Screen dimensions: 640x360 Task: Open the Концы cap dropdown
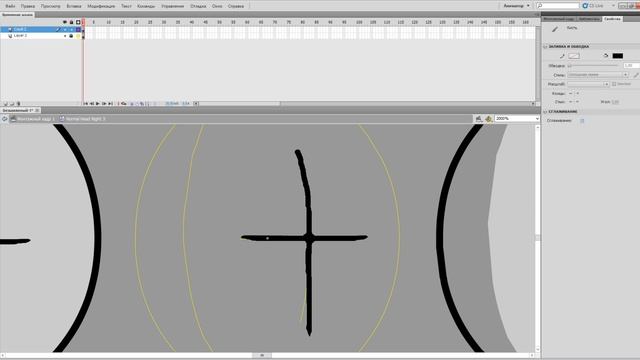(x=574, y=93)
